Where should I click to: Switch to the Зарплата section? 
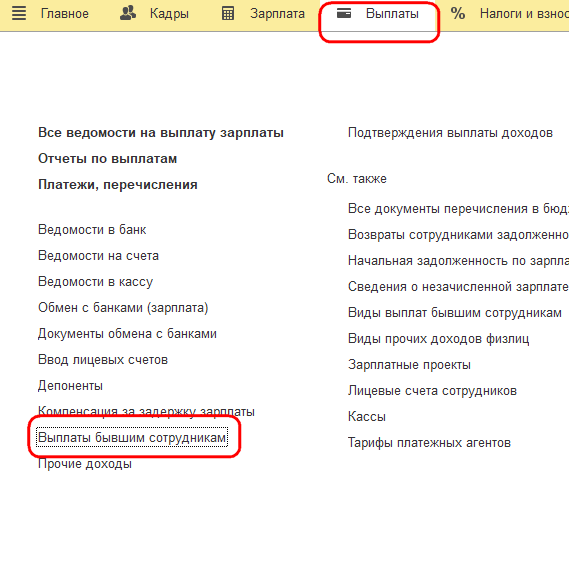277,14
